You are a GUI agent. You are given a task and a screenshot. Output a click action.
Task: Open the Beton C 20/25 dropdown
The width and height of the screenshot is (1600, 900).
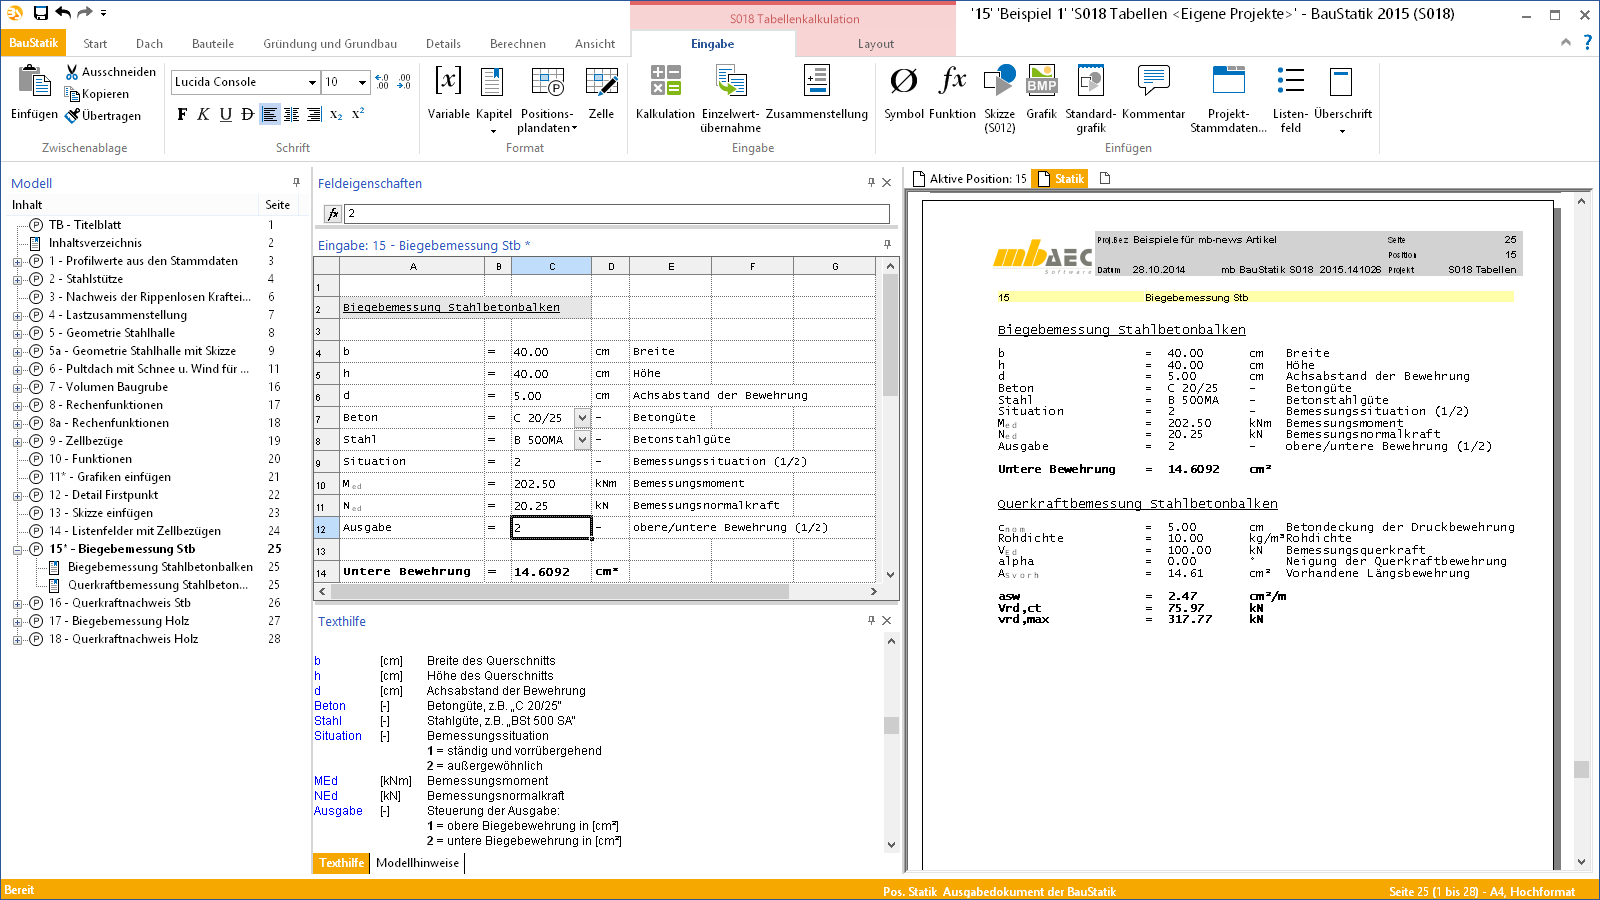582,418
